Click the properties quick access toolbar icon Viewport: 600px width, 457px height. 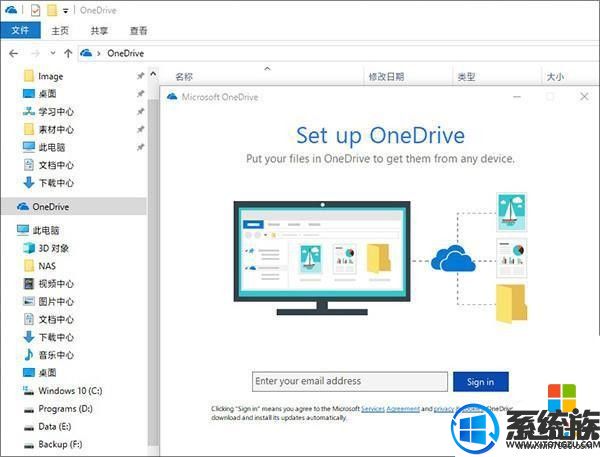tap(35, 10)
